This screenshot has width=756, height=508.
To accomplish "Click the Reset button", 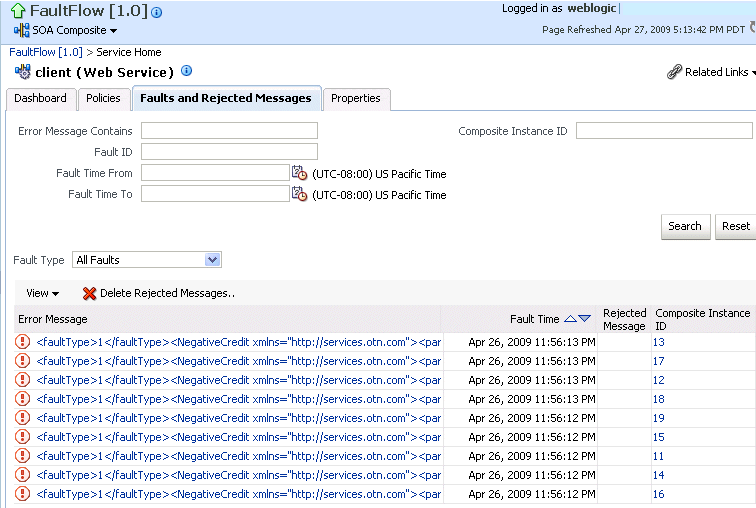I will click(736, 227).
